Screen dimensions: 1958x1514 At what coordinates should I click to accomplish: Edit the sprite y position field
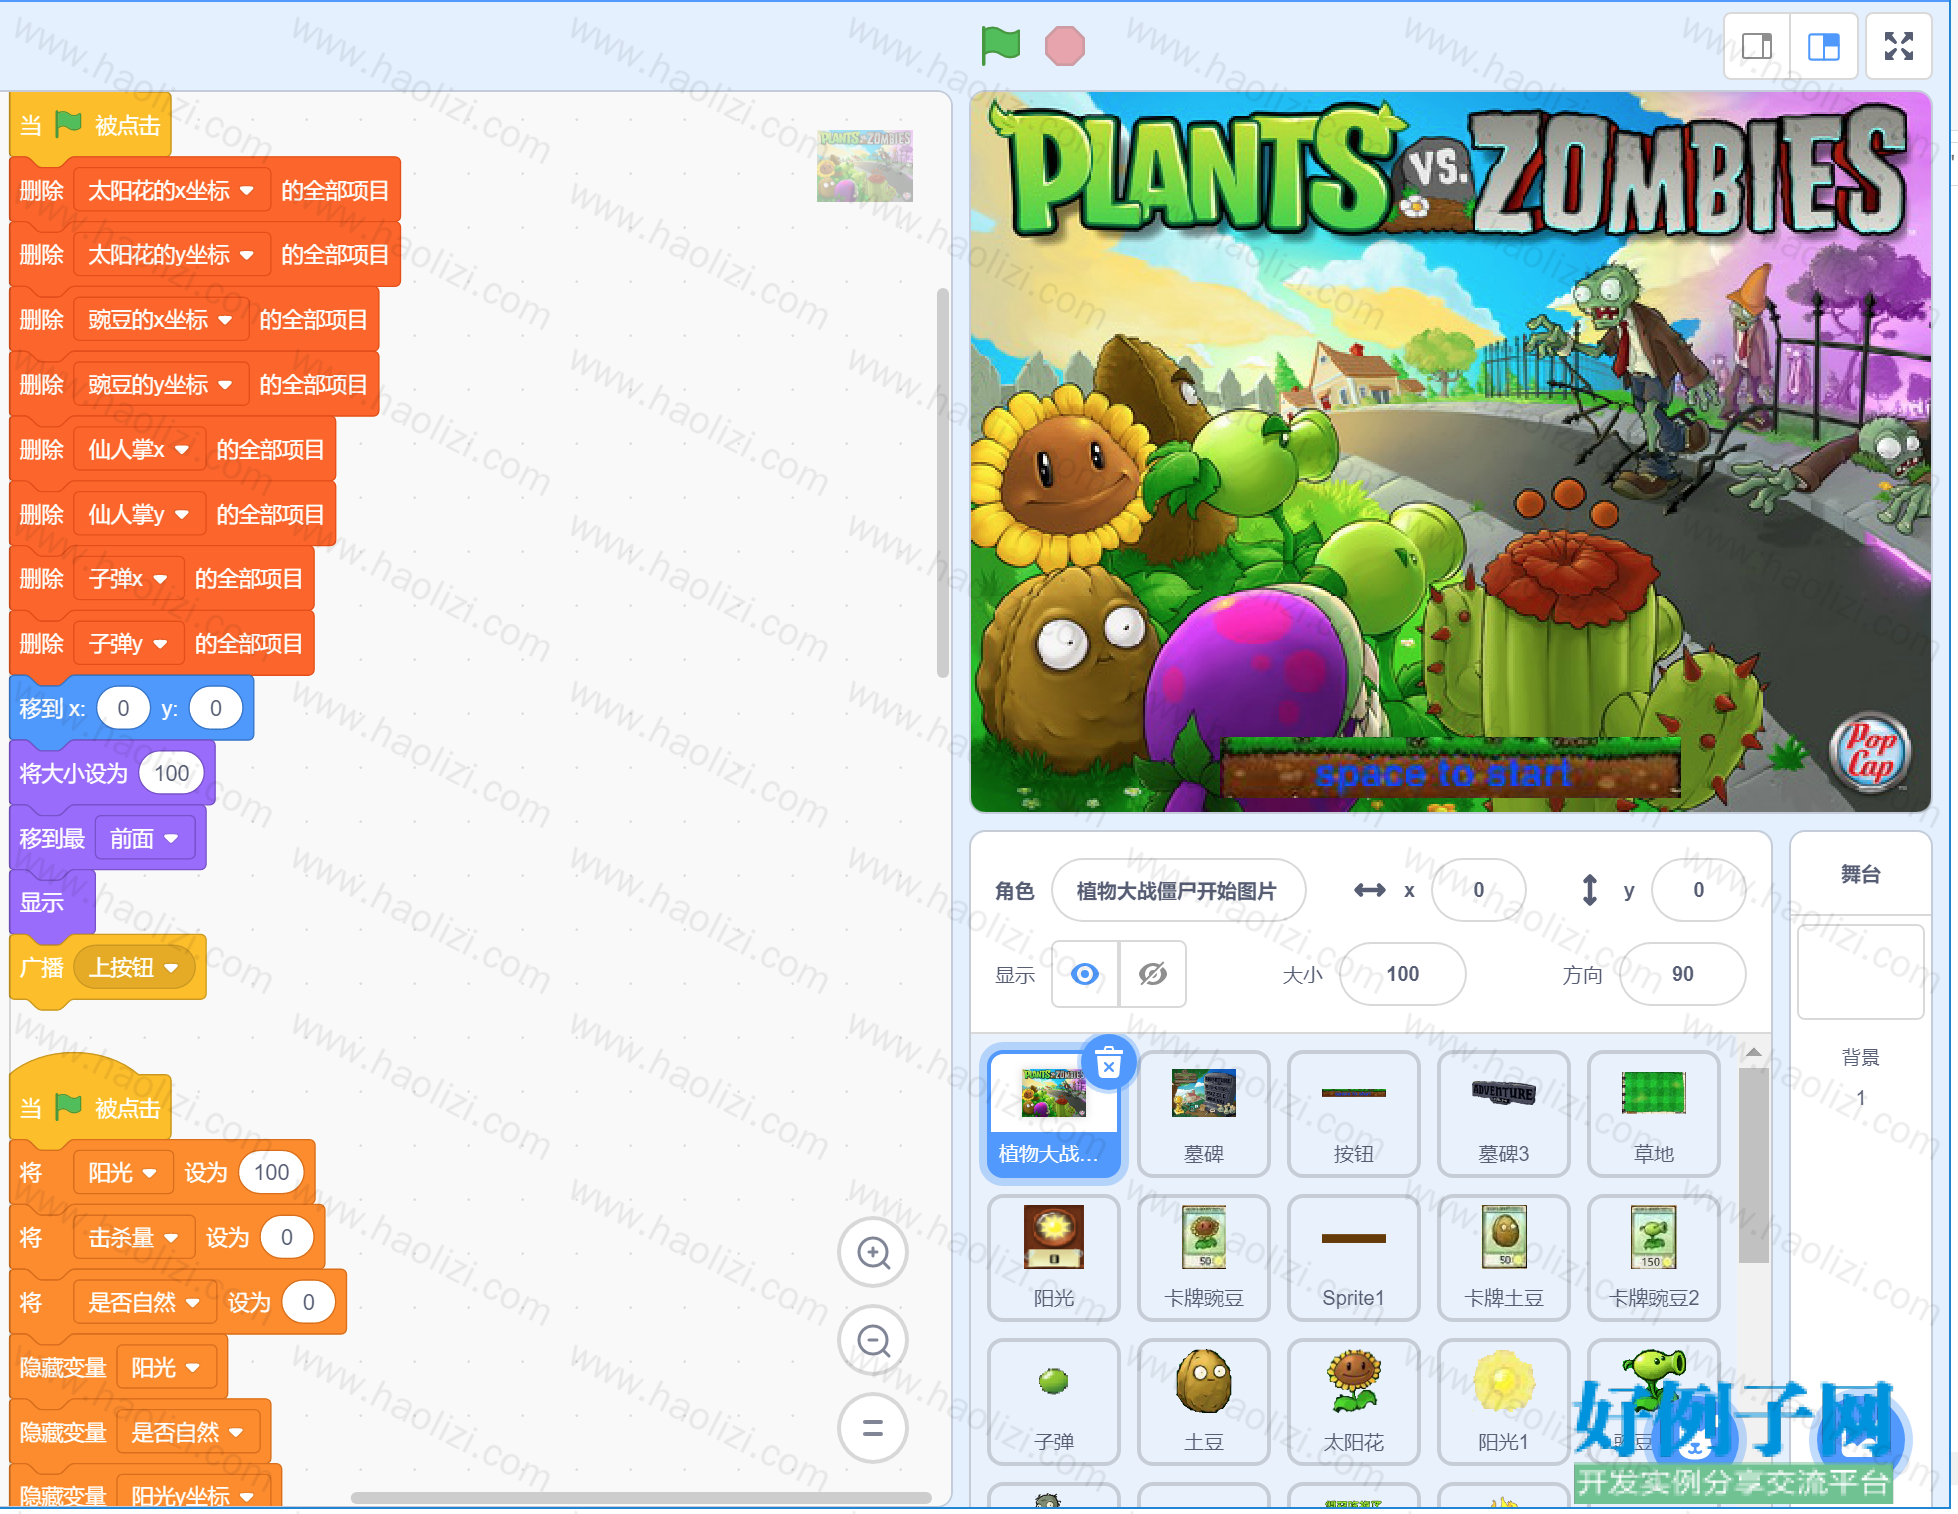click(x=1699, y=890)
